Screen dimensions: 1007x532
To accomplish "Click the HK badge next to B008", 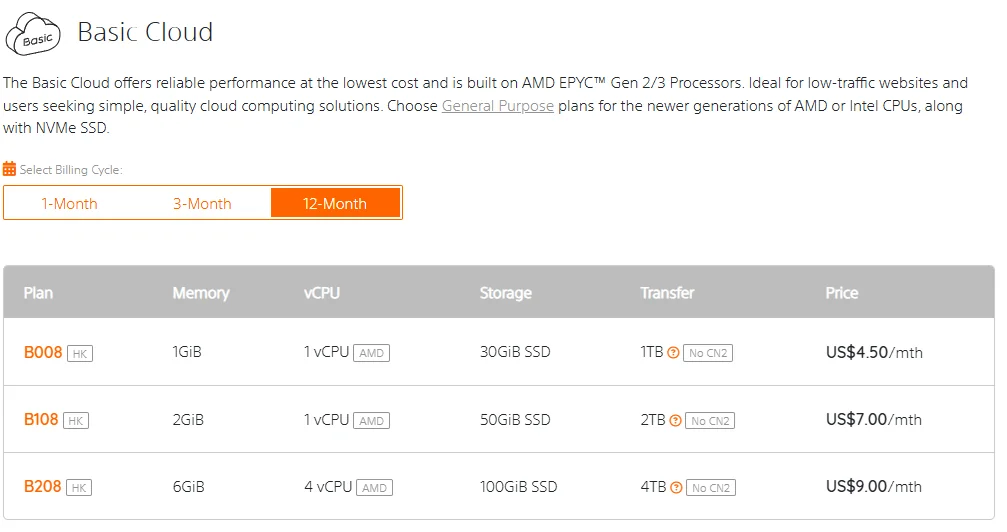I will (80, 353).
